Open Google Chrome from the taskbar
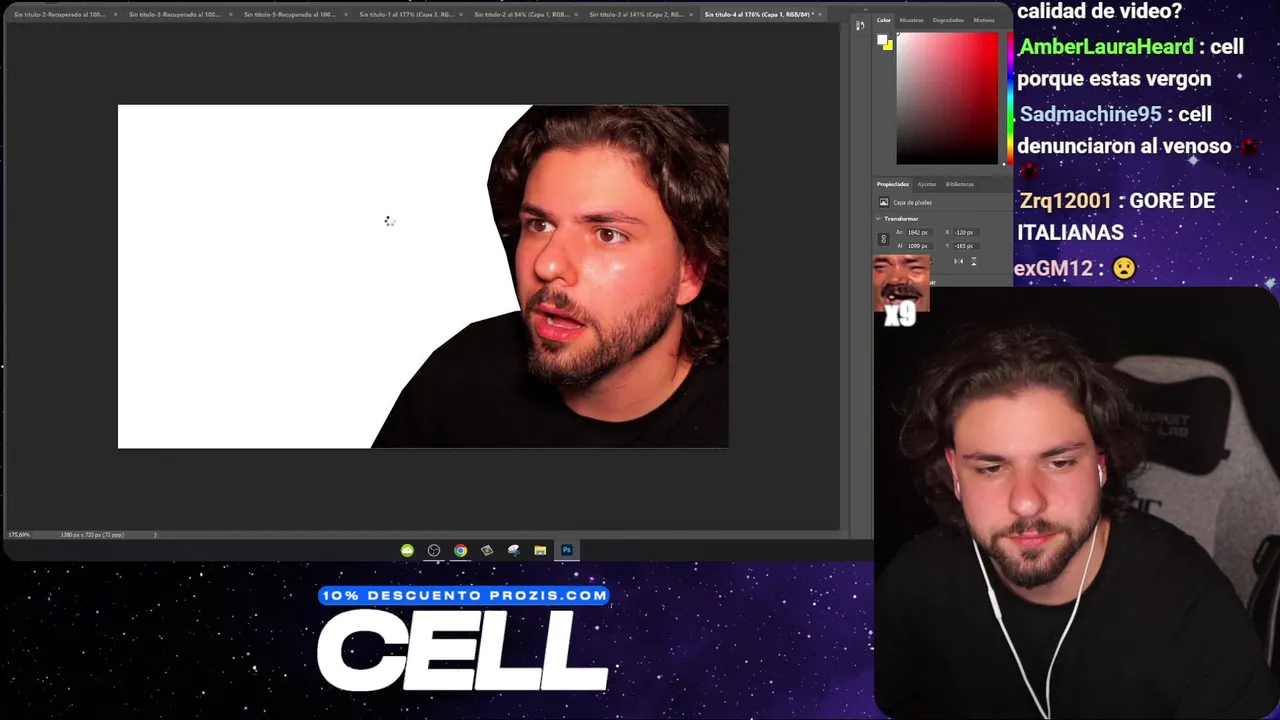Viewport: 1280px width, 720px height. [460, 550]
